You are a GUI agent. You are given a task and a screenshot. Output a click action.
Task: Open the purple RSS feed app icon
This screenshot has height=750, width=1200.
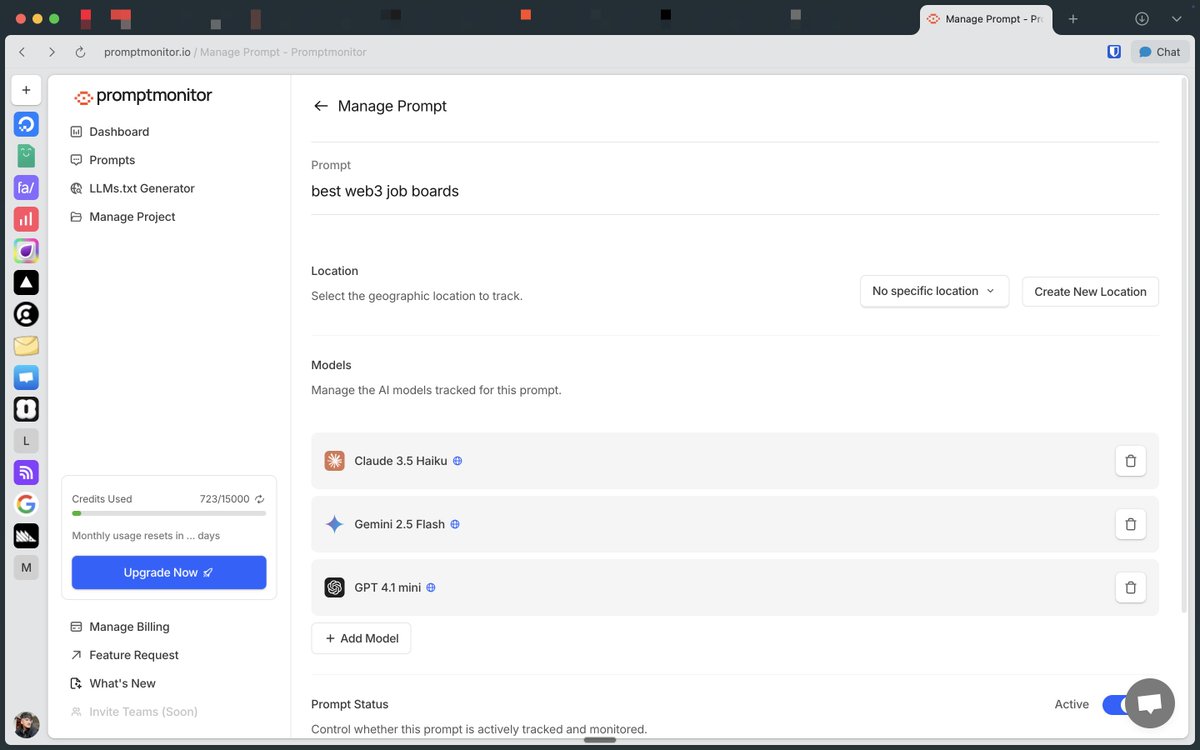coord(26,472)
